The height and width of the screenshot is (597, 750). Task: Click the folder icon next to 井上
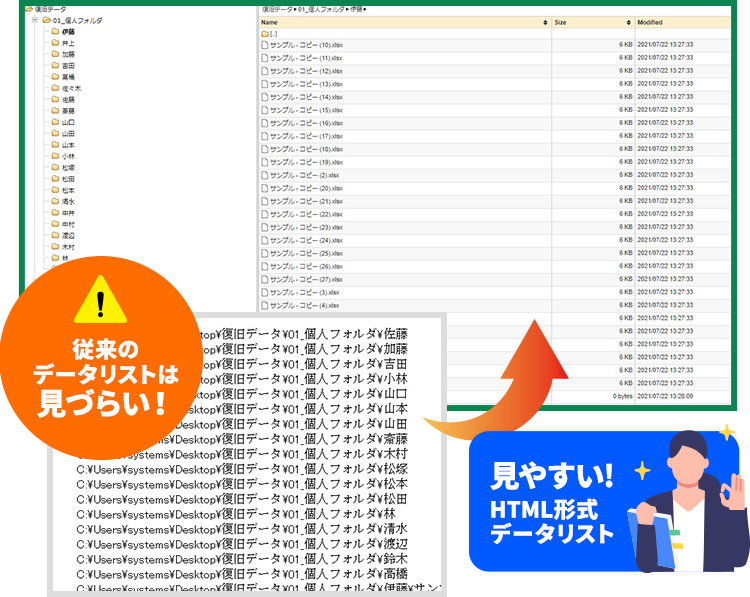(55, 43)
